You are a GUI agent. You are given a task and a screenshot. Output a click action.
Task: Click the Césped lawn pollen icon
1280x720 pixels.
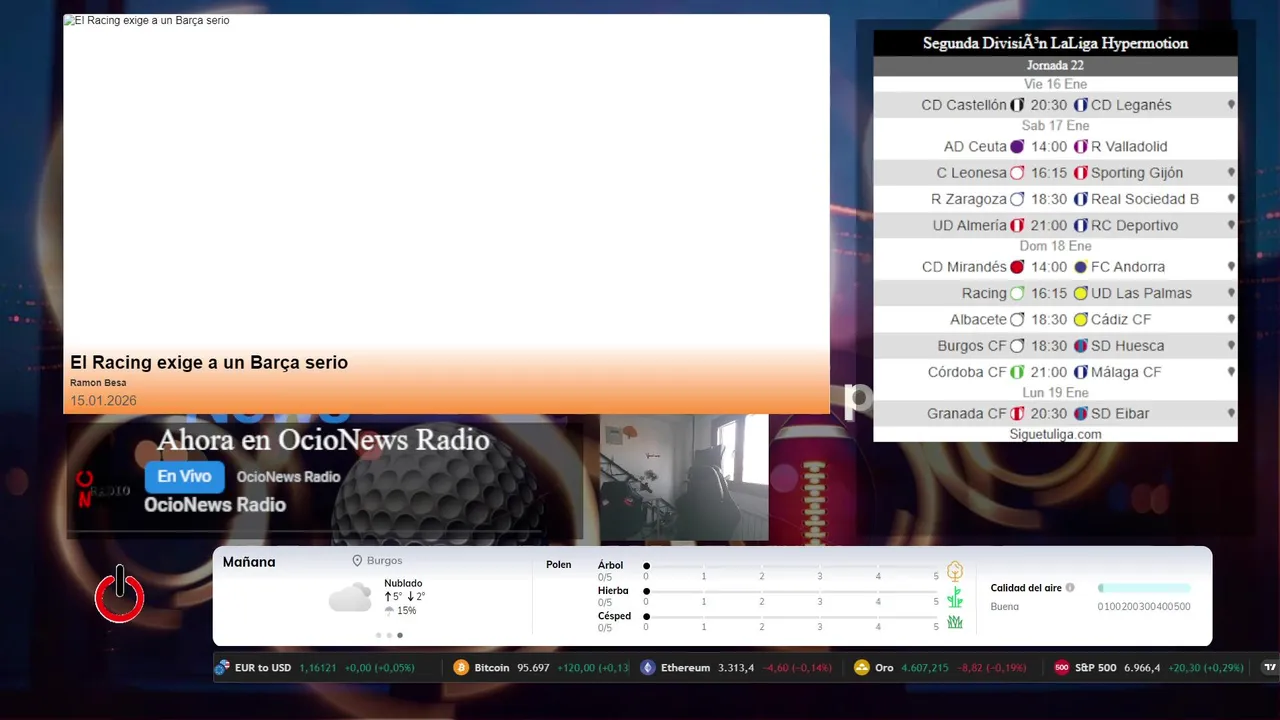click(x=955, y=622)
